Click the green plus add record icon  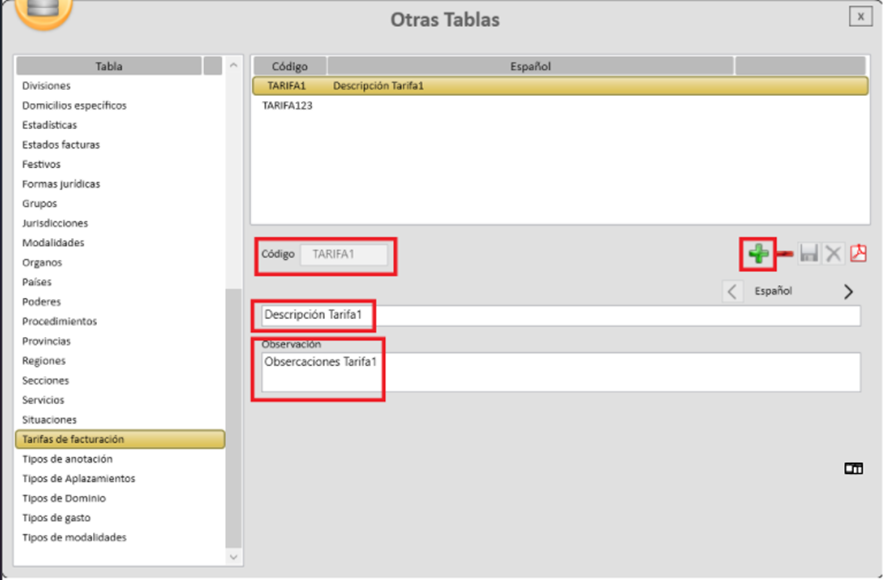(x=759, y=254)
